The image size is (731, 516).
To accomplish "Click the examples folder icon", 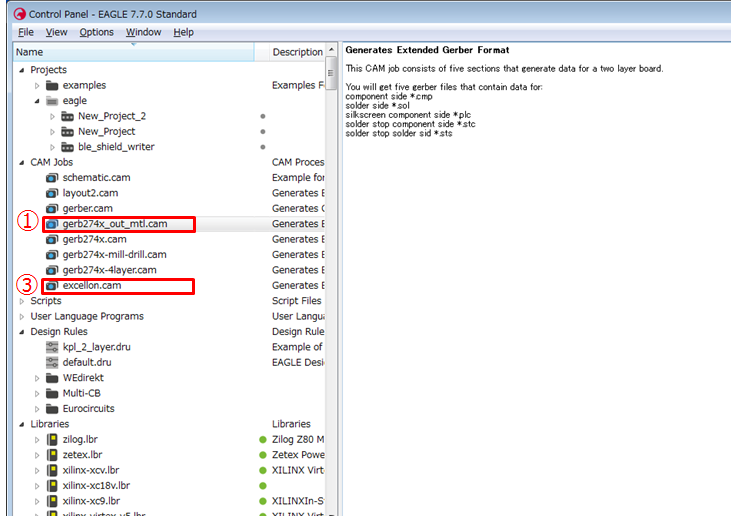I will click(x=52, y=85).
